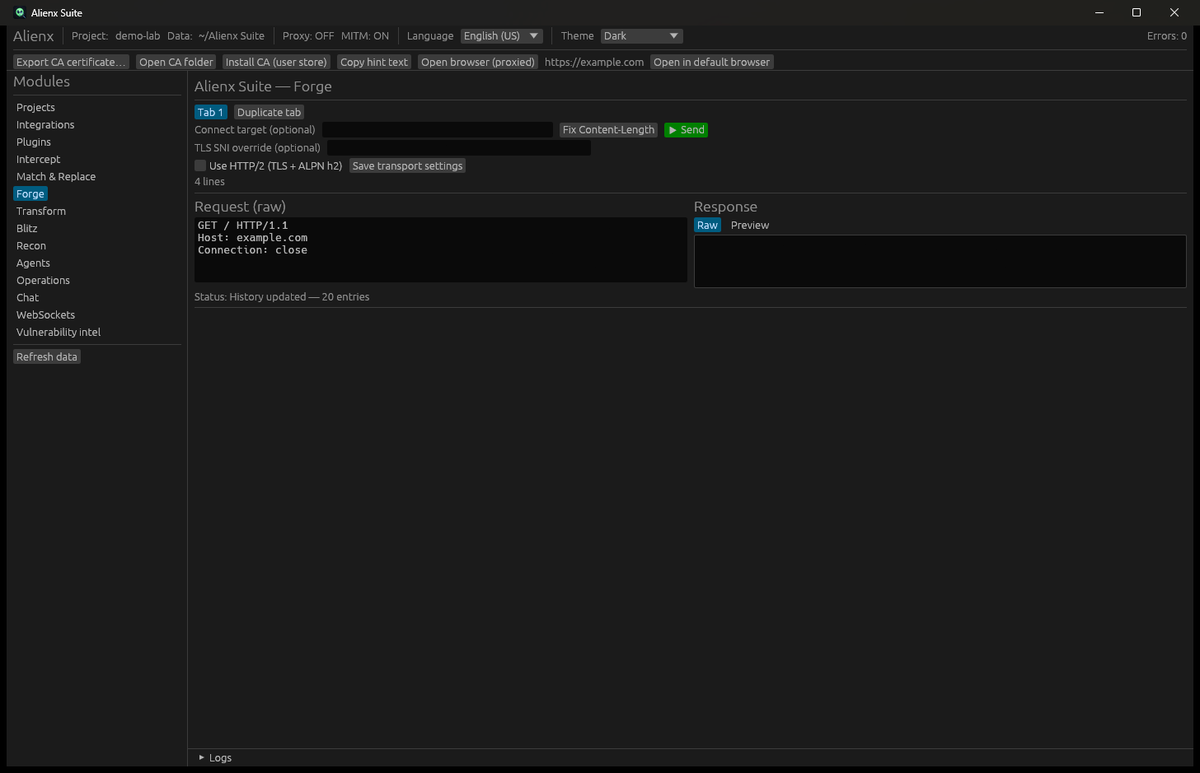Click the Alienx Suite app icon in title bar
Viewport: 1200px width, 773px height.
coord(20,13)
